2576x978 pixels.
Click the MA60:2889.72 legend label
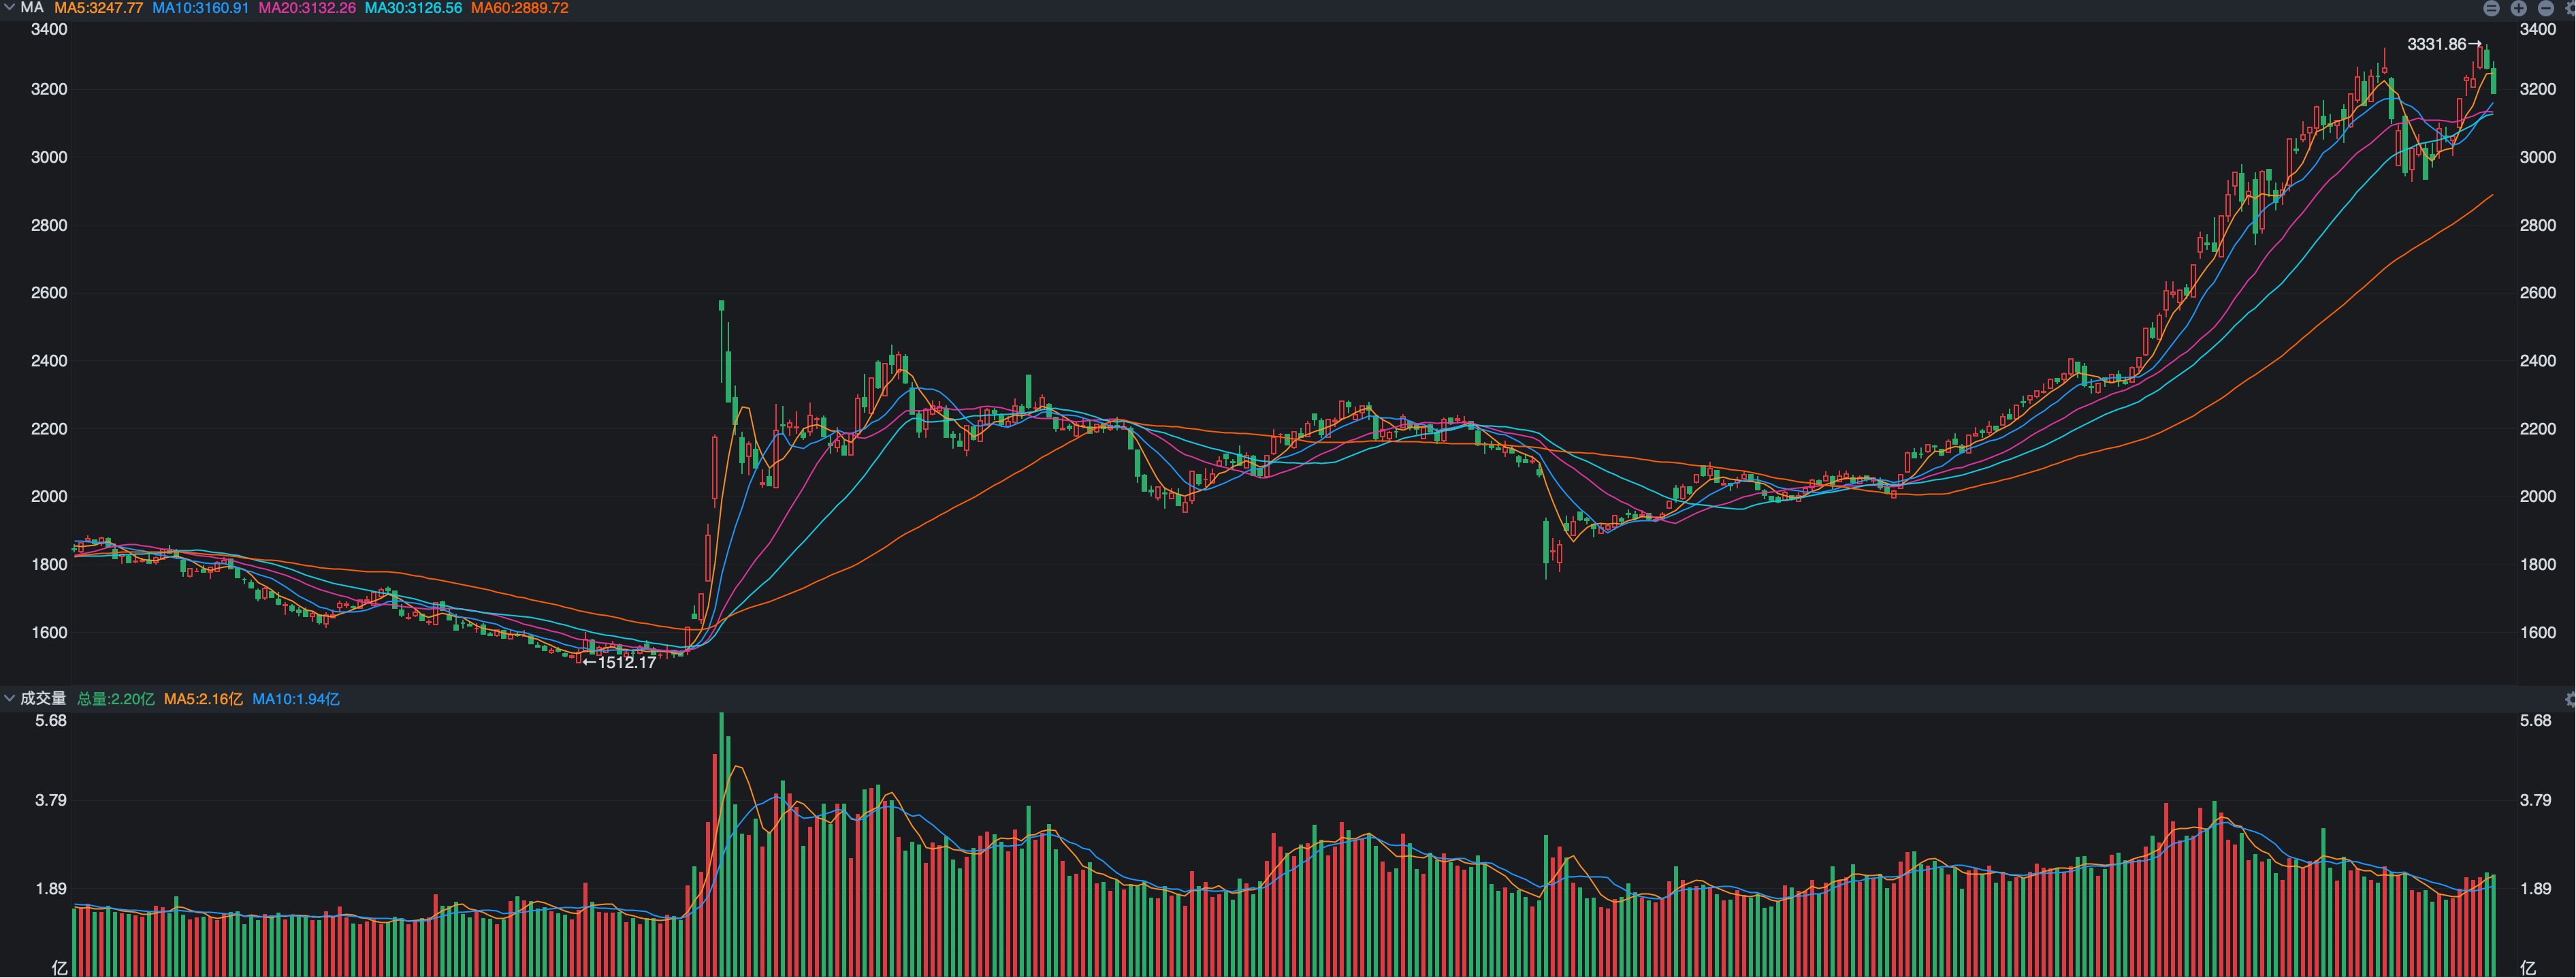519,8
